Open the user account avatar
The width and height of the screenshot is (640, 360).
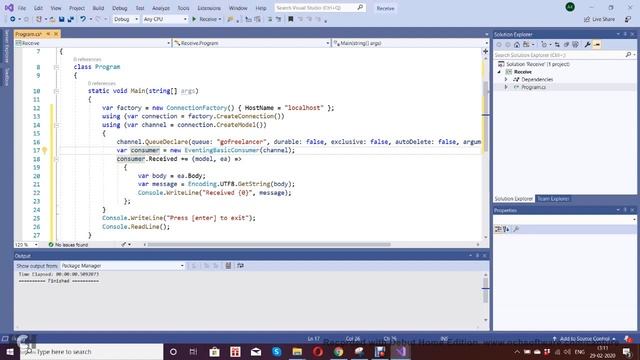(x=570, y=7)
